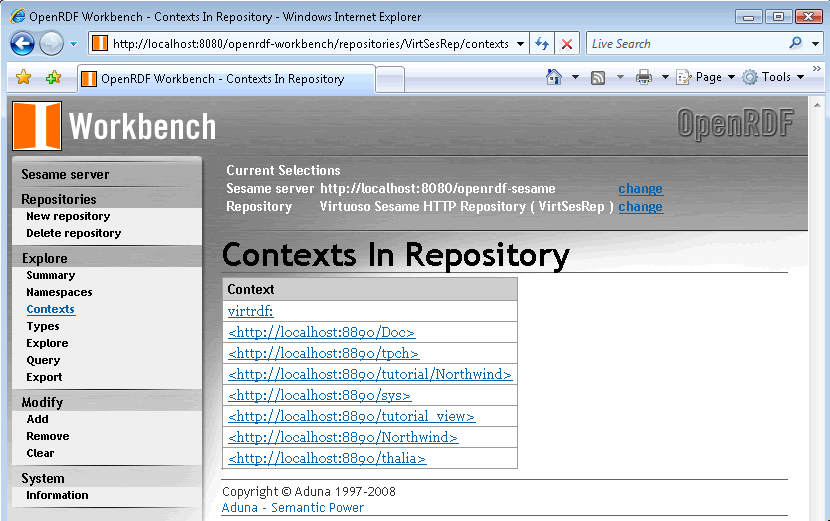This screenshot has width=830, height=521.
Task: Open the virtrdf: context link
Action: tap(250, 311)
